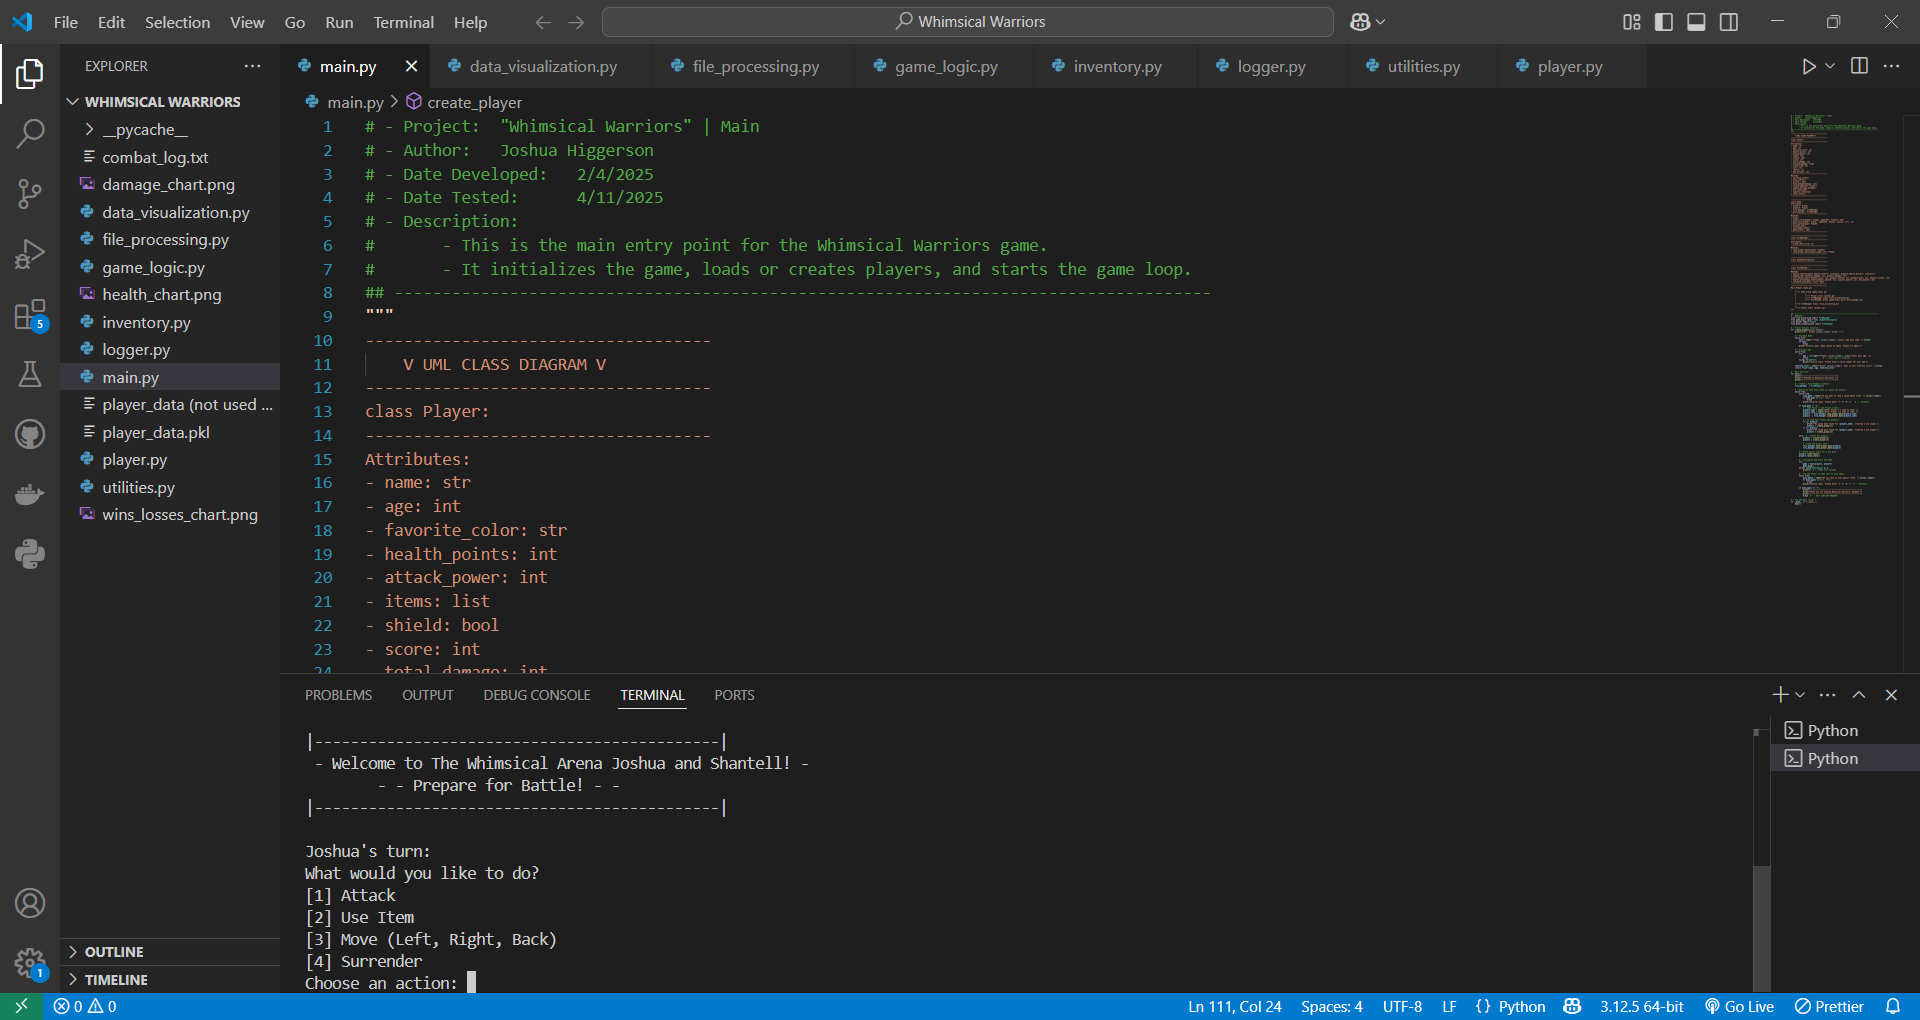1920x1020 pixels.
Task: Switch to the game_logic.py tab
Action: coord(945,67)
